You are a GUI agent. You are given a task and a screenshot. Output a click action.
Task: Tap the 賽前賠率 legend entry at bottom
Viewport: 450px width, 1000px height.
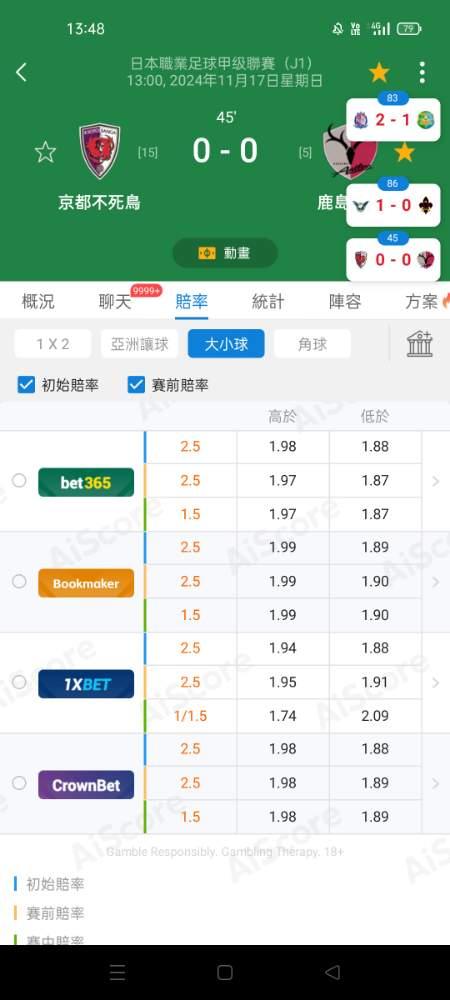click(49, 913)
